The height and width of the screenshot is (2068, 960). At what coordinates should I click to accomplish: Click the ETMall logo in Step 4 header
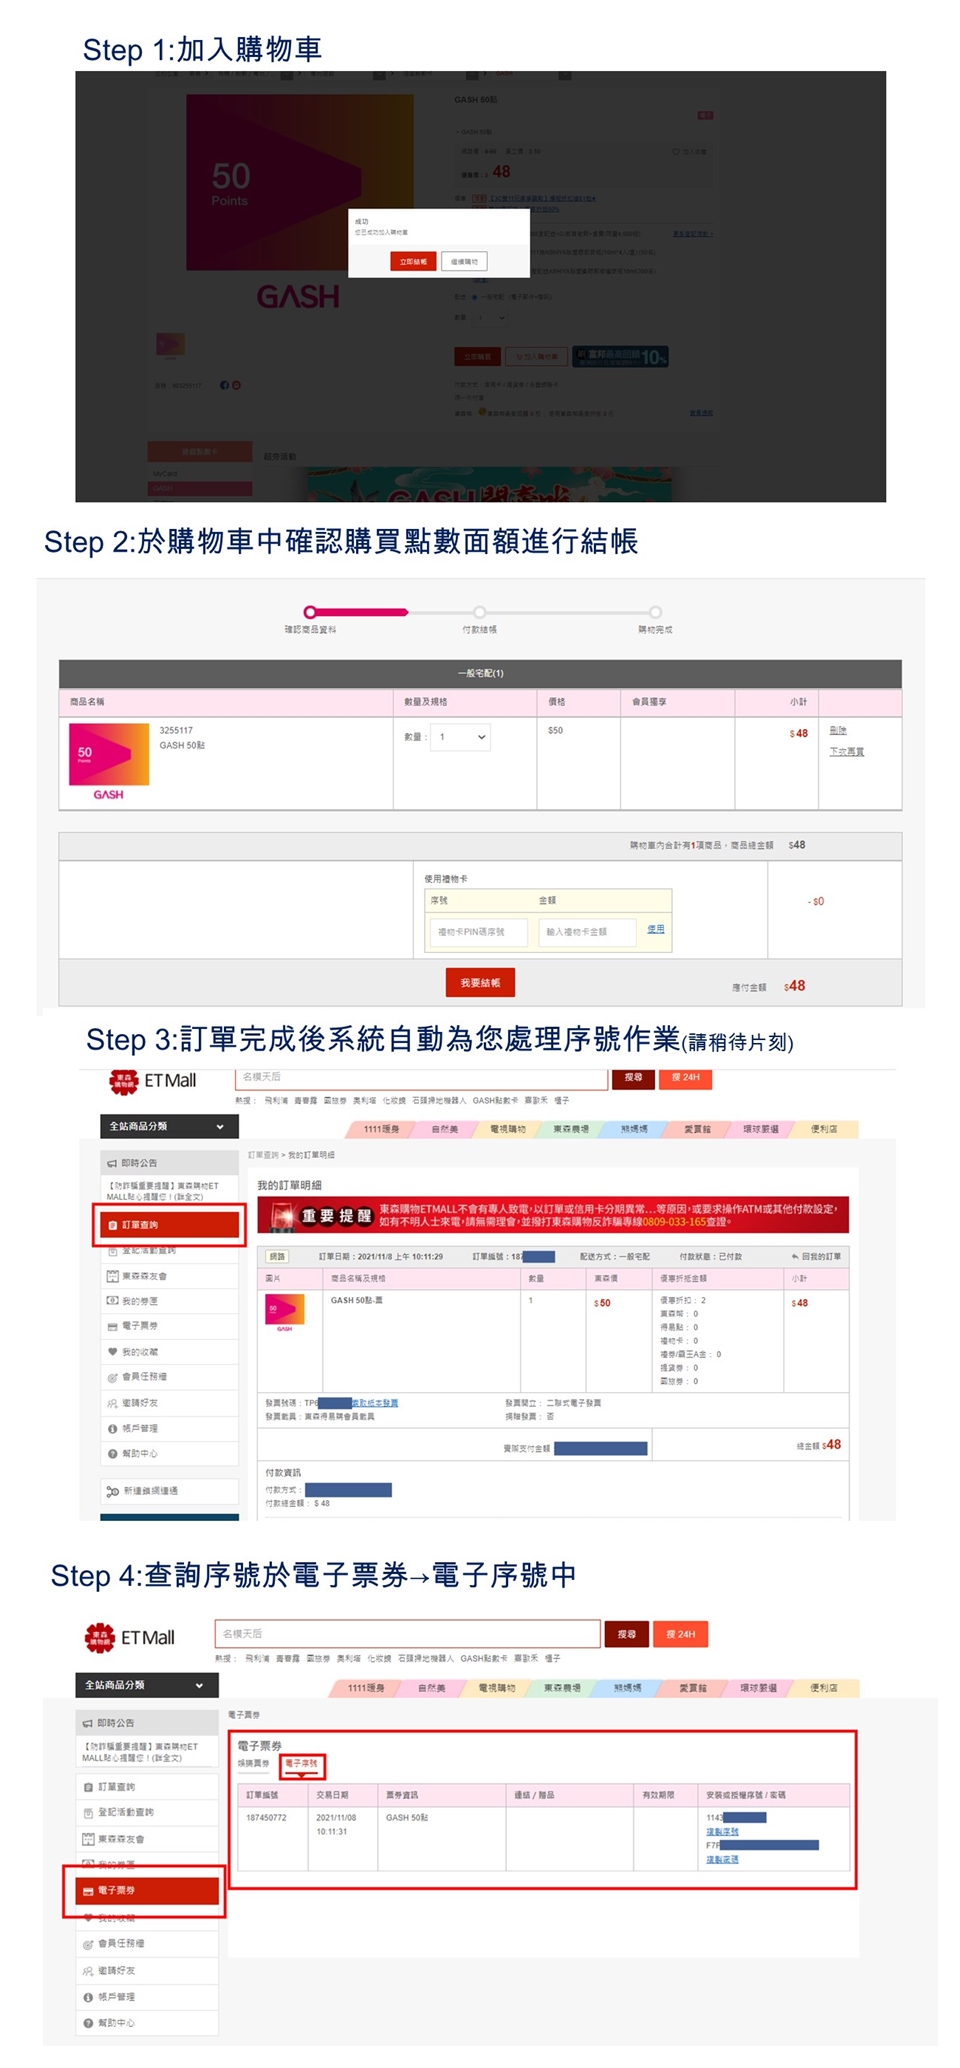point(129,1637)
